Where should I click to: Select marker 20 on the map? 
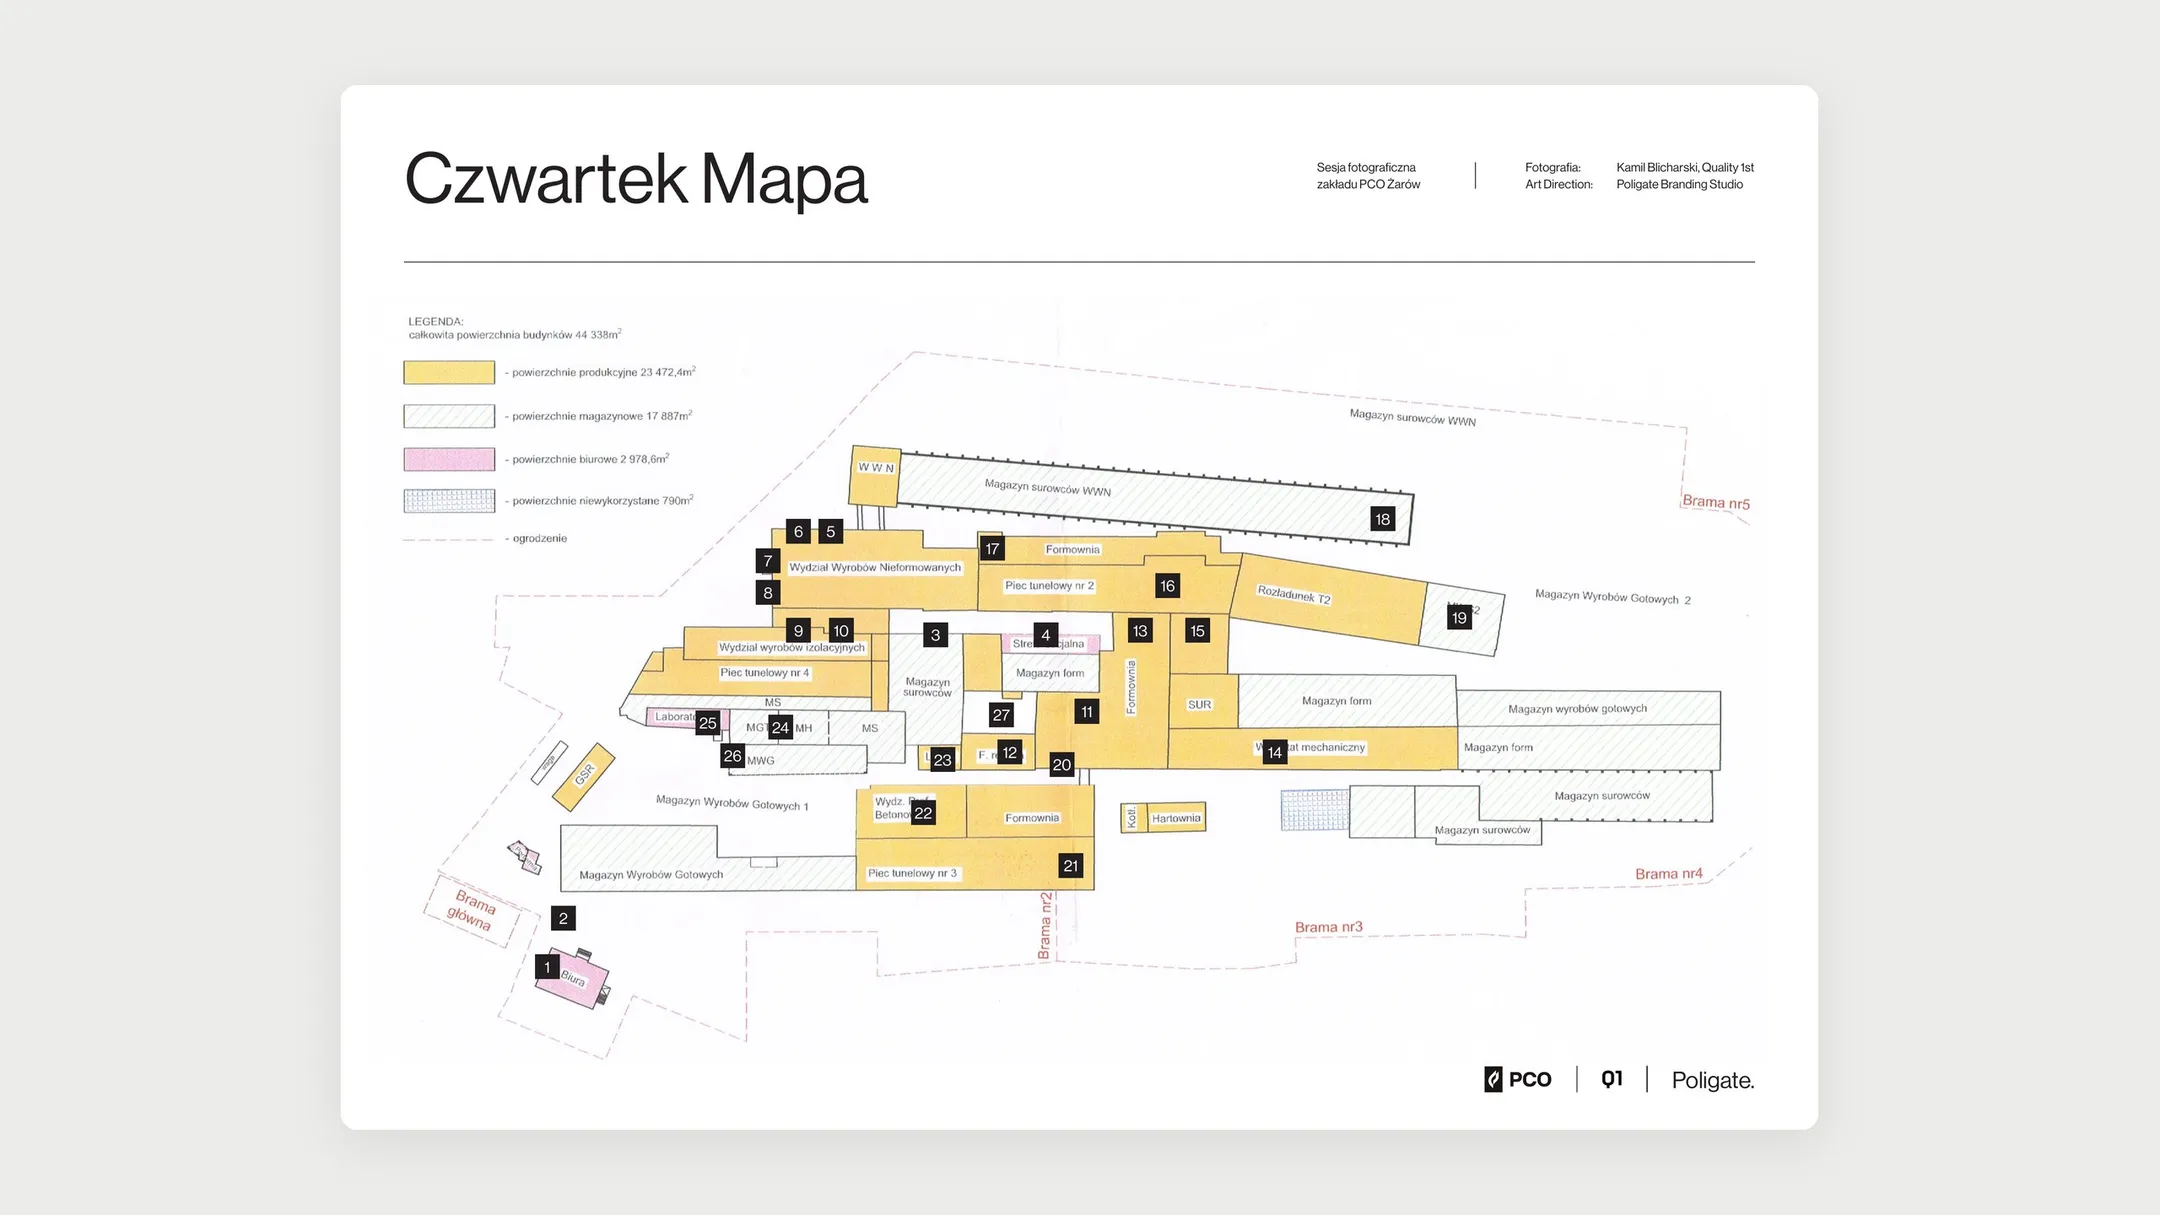[x=1062, y=765]
